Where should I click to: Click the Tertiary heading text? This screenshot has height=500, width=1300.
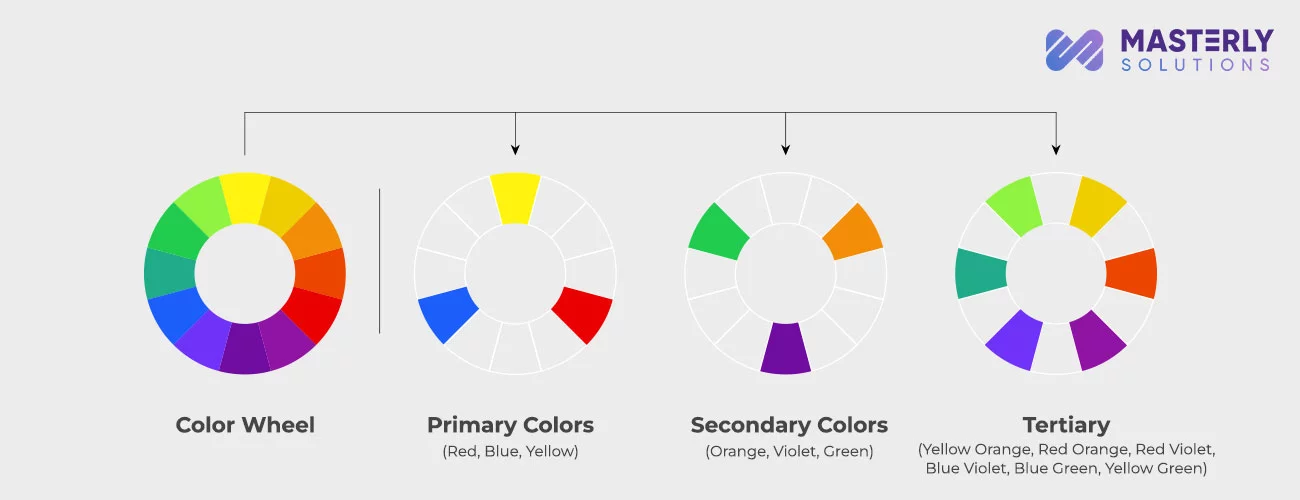pyautogui.click(x=1066, y=424)
